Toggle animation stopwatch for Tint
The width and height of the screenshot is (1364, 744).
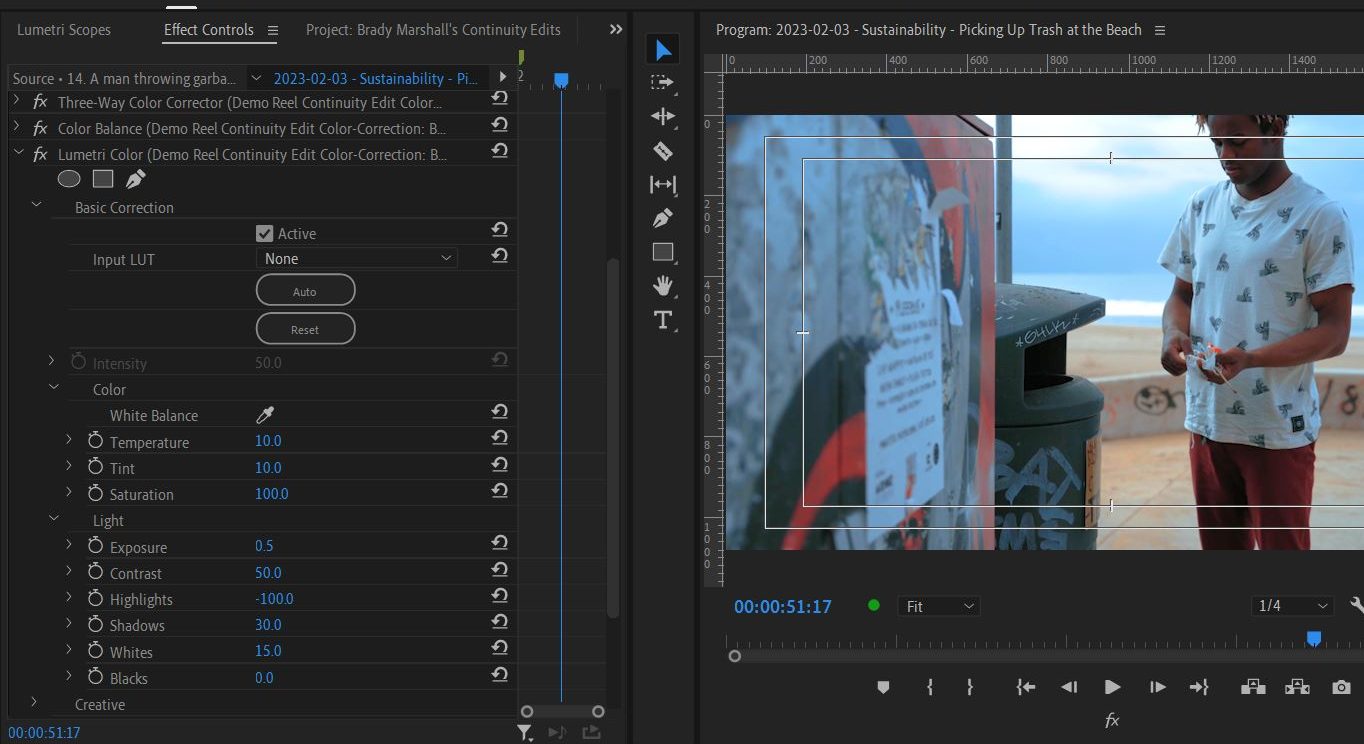pyautogui.click(x=95, y=466)
